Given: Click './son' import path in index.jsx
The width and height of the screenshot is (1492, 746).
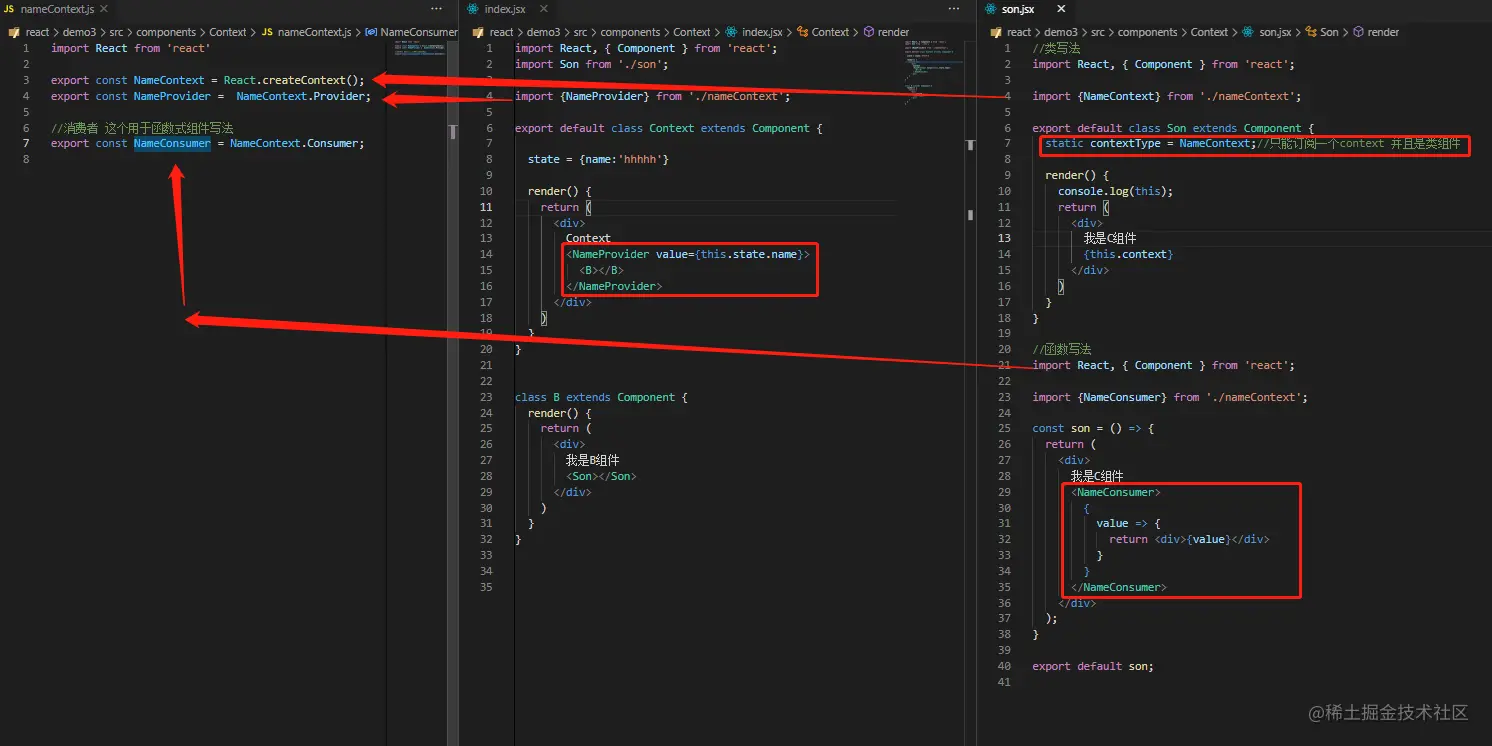Looking at the screenshot, I should click(x=642, y=64).
